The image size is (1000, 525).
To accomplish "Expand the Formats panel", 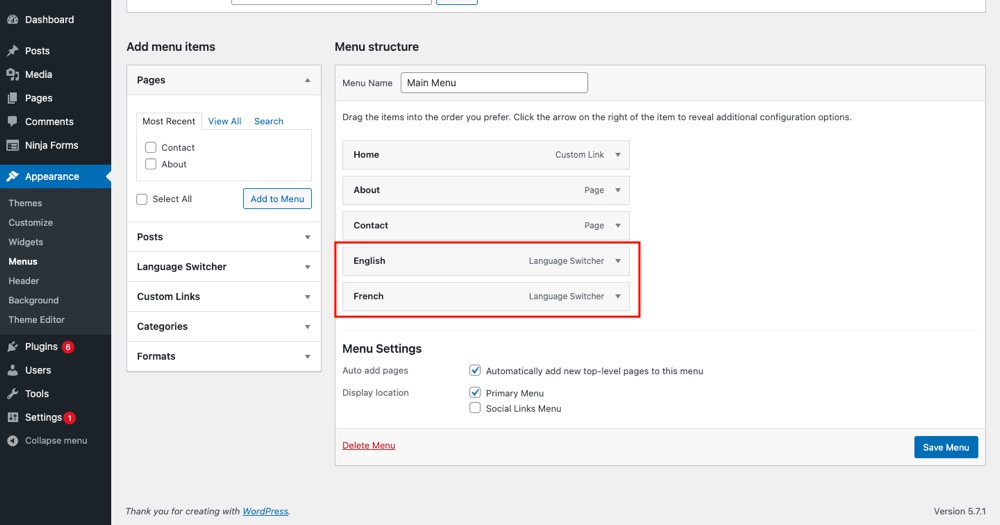I will (x=307, y=357).
